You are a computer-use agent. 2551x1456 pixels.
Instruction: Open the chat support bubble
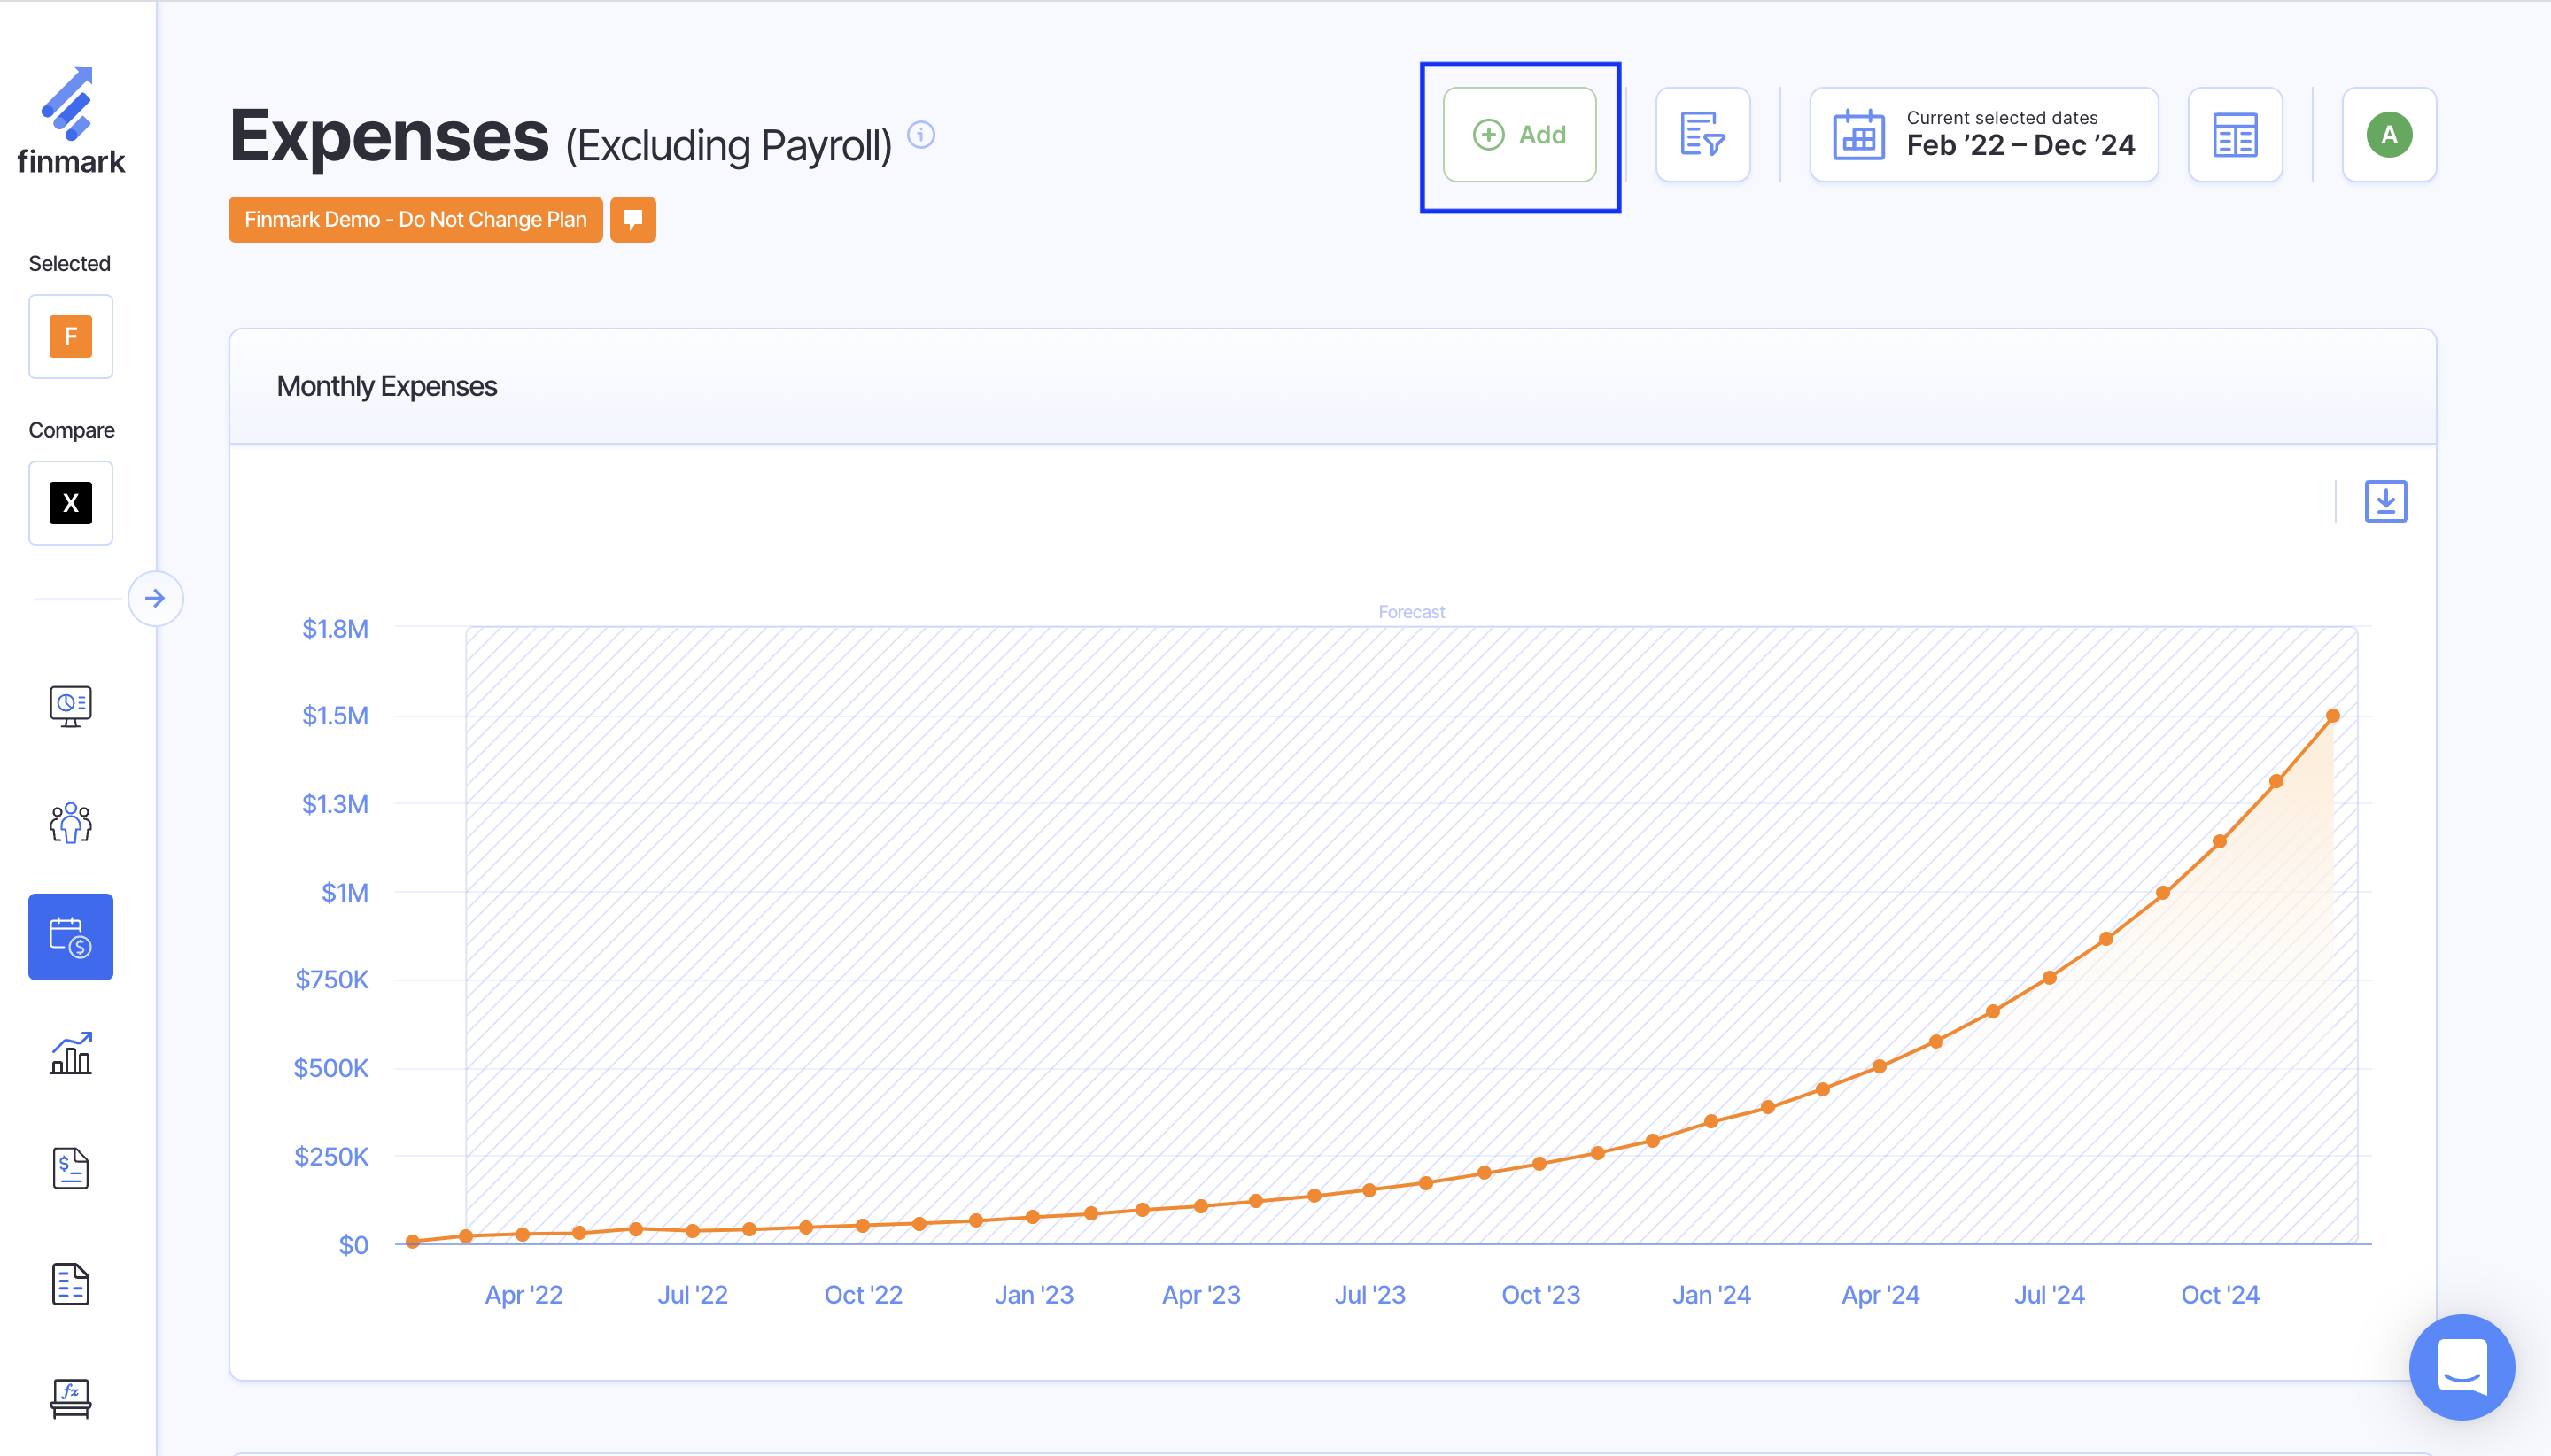click(2461, 1367)
